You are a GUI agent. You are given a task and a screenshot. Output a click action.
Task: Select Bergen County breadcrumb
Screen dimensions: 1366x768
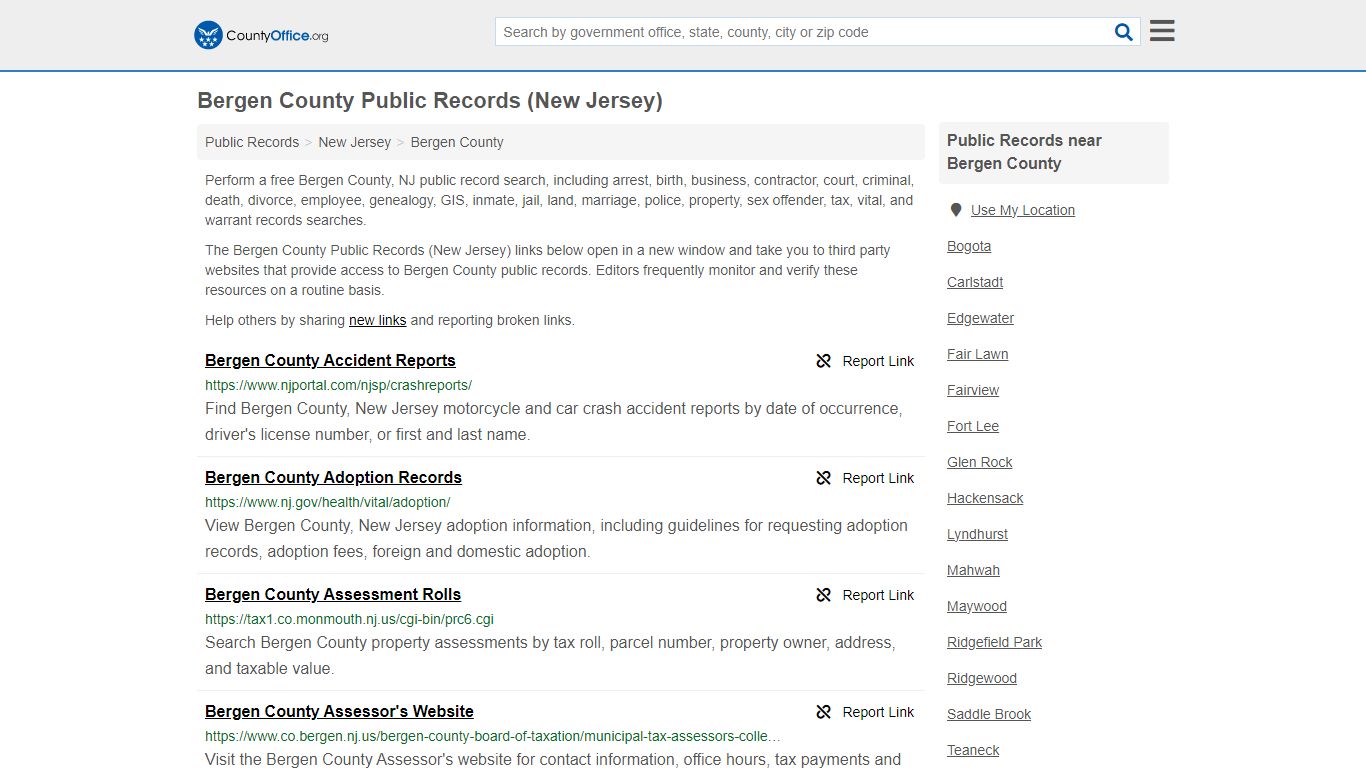click(x=457, y=142)
